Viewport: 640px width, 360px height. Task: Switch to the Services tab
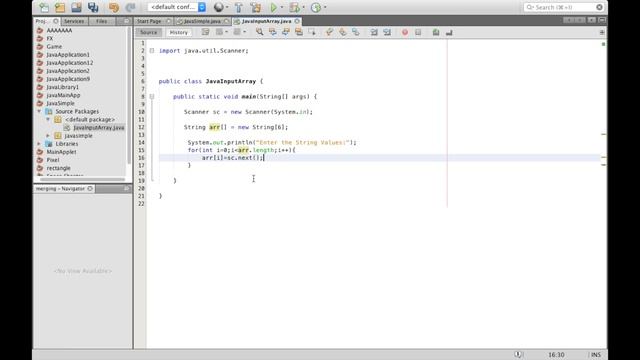pyautogui.click(x=74, y=21)
